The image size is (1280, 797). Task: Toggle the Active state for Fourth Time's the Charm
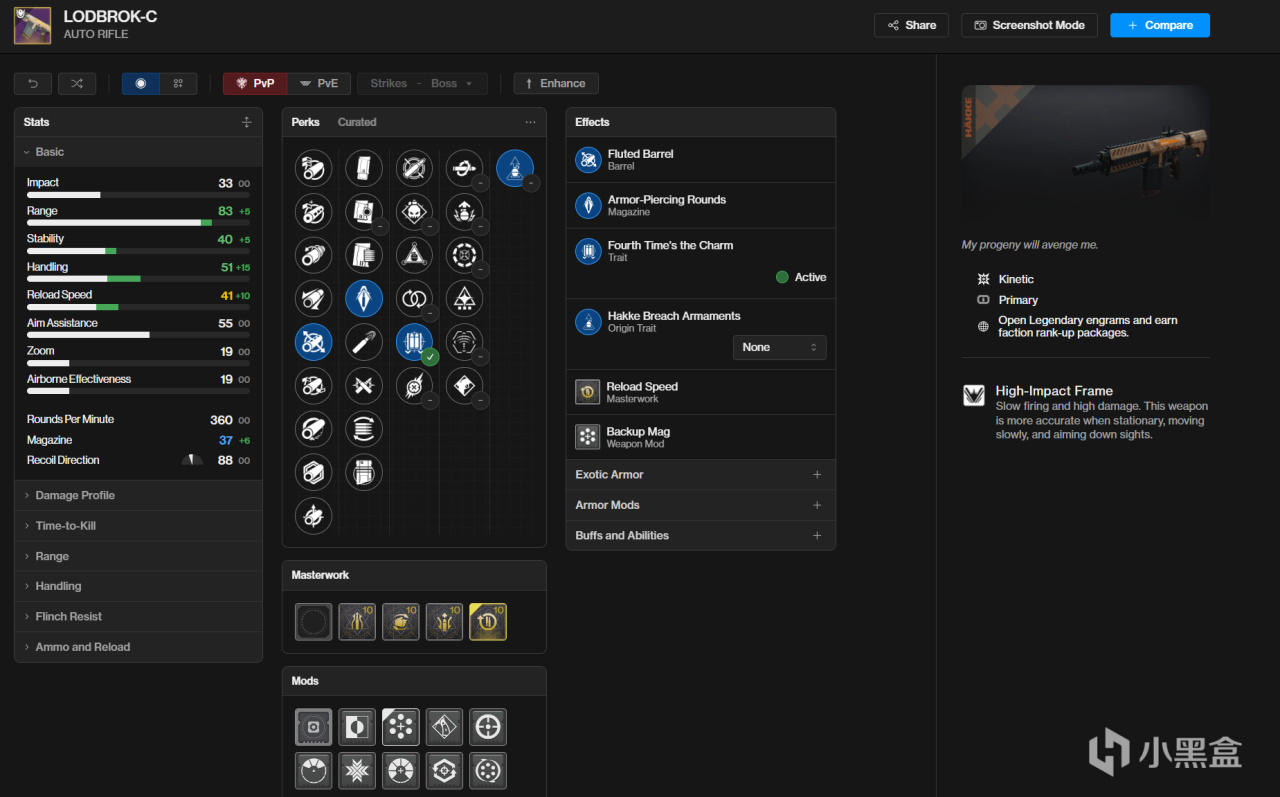click(801, 277)
